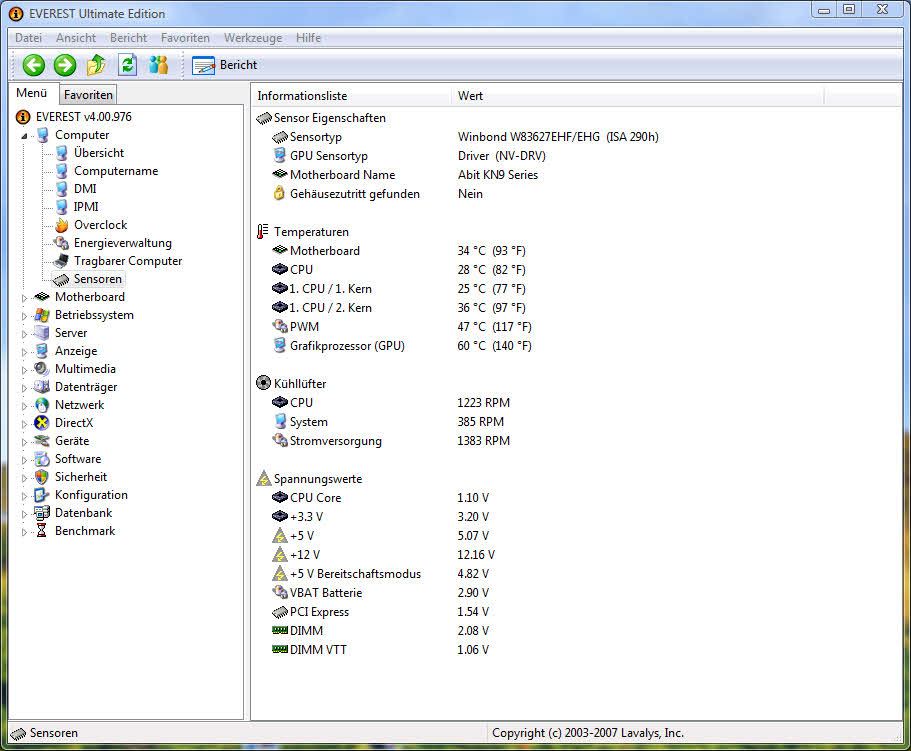Expand the Anzeige tree node
This screenshot has height=751, width=911.
[x=24, y=352]
